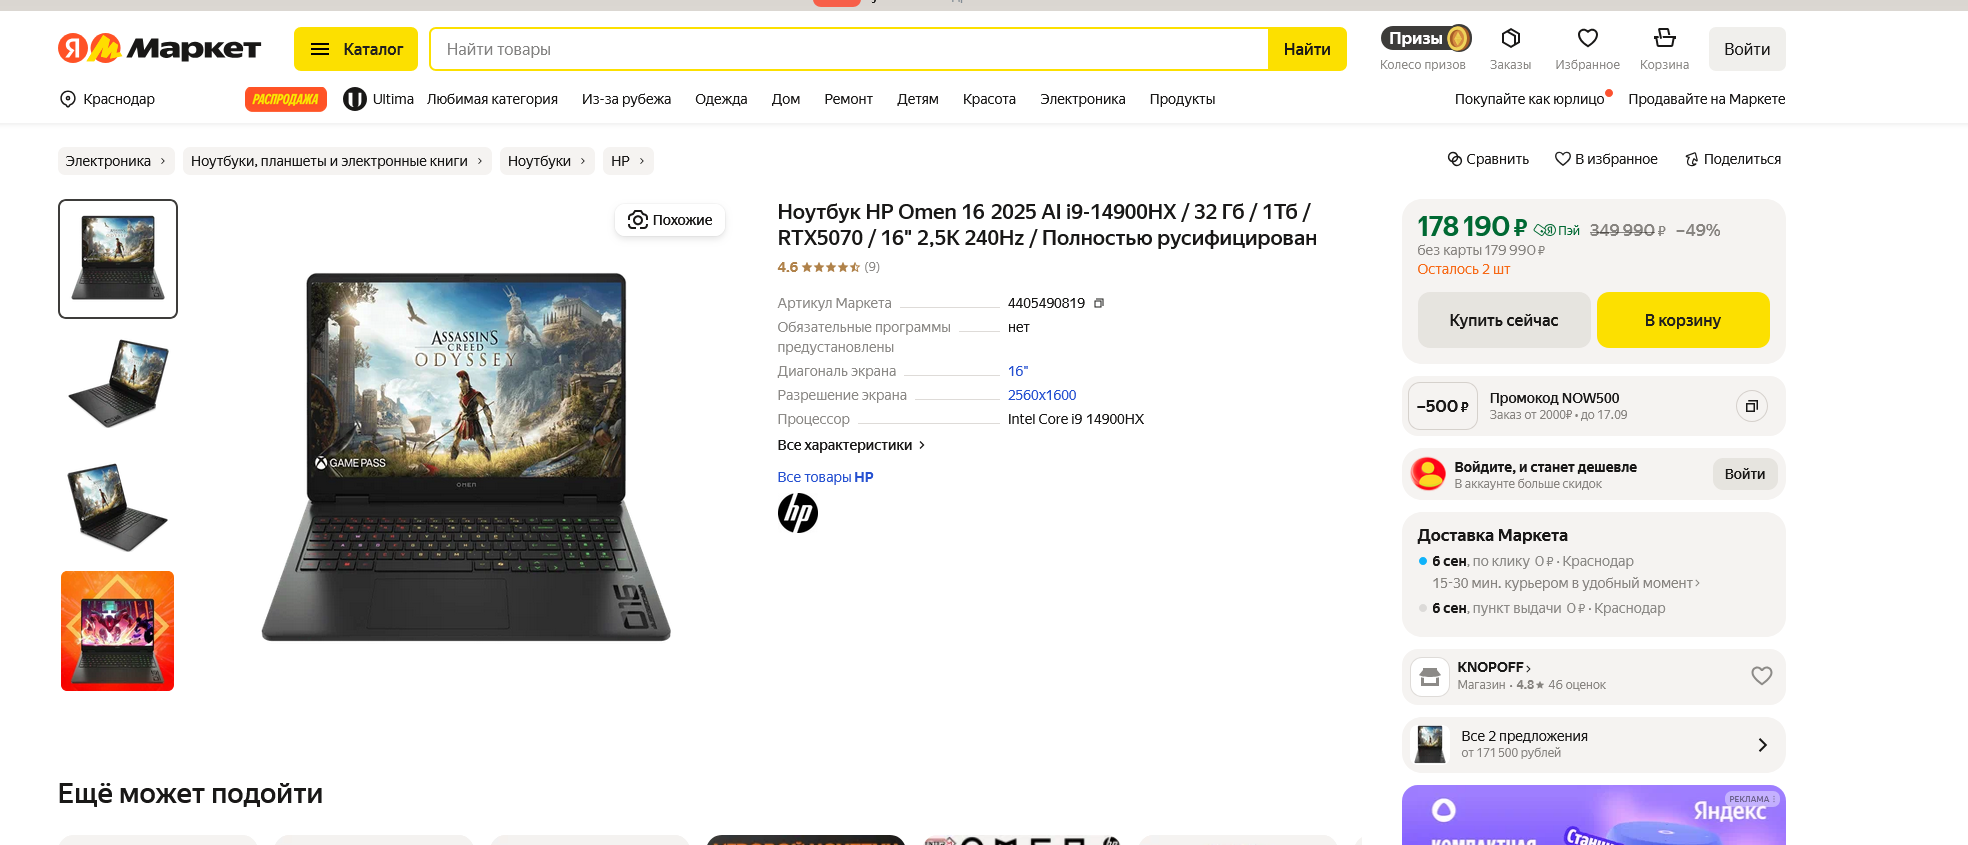Click Войти in discount banner
Viewport: 1968px width, 845px height.
[x=1745, y=474]
